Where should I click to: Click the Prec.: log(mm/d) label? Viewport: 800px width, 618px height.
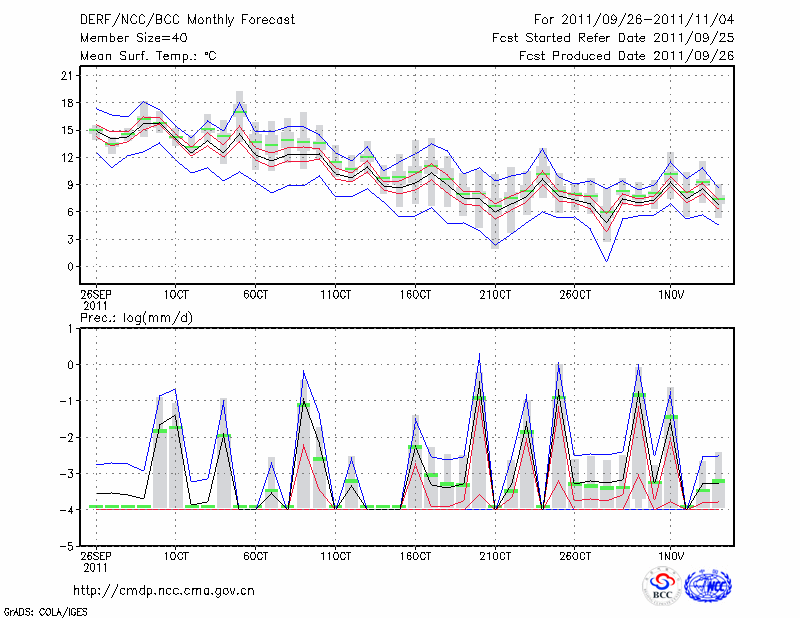(x=136, y=317)
